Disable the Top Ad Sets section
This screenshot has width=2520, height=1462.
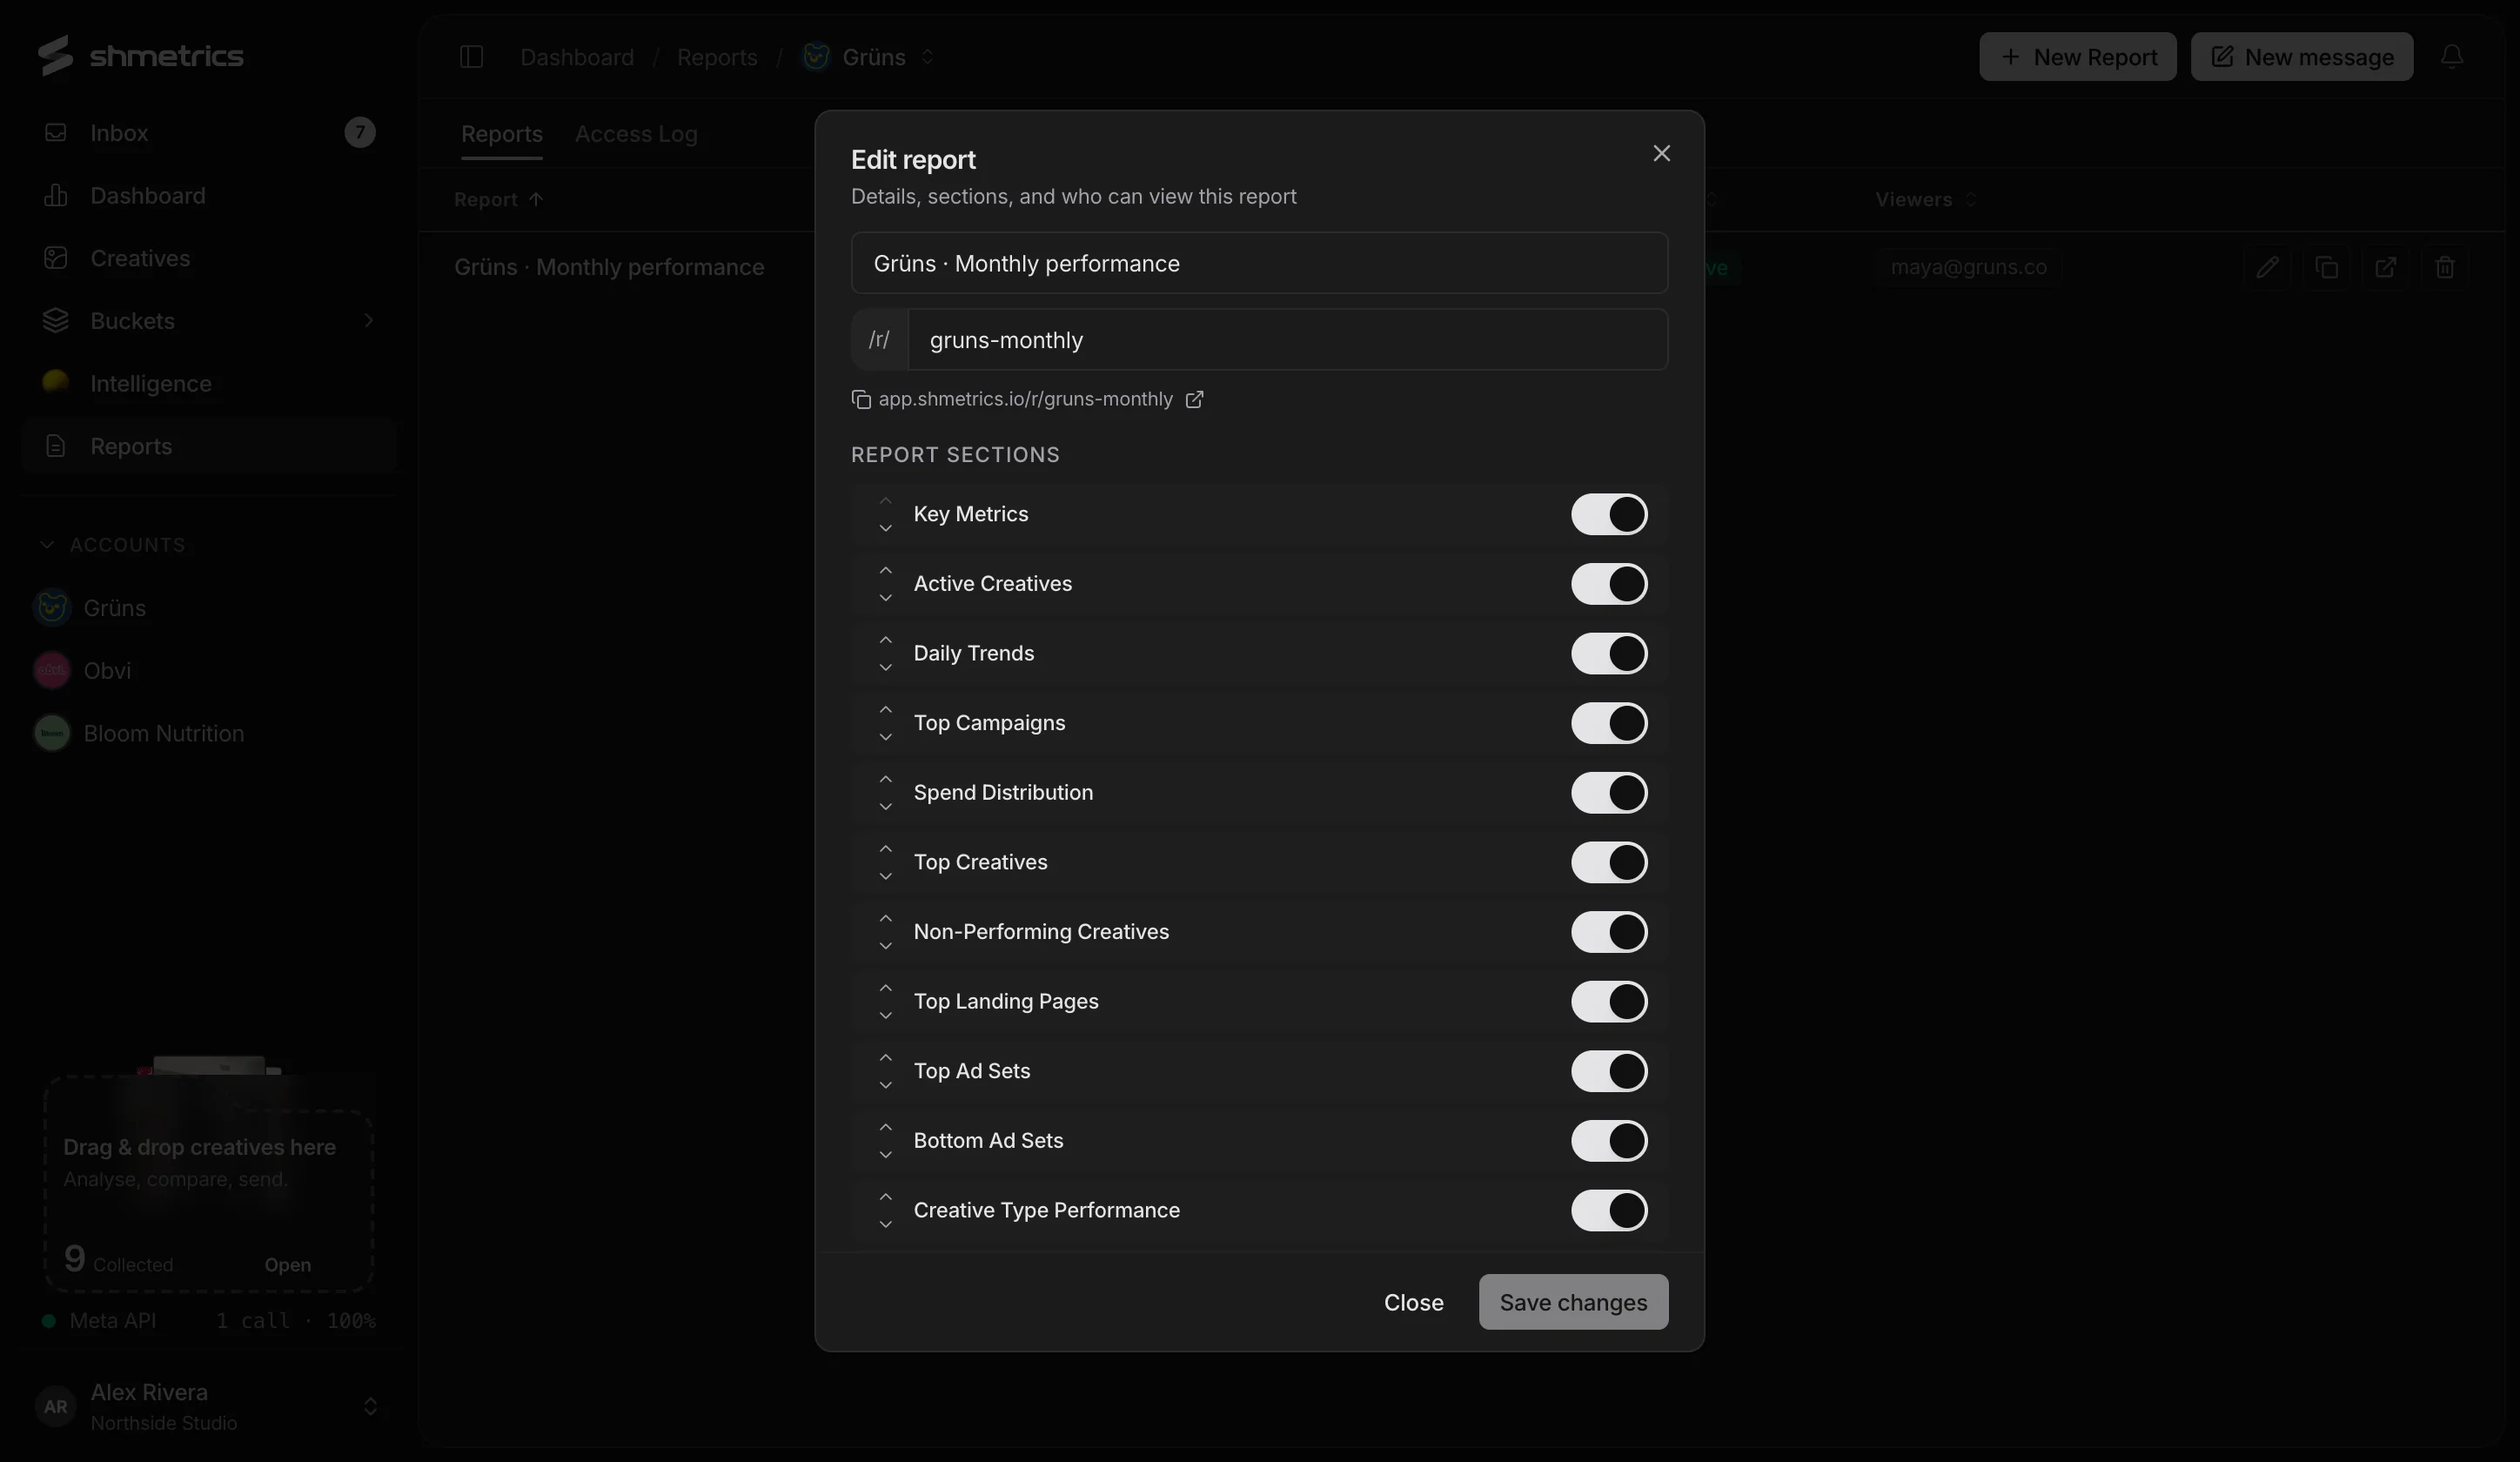pyautogui.click(x=1608, y=1071)
